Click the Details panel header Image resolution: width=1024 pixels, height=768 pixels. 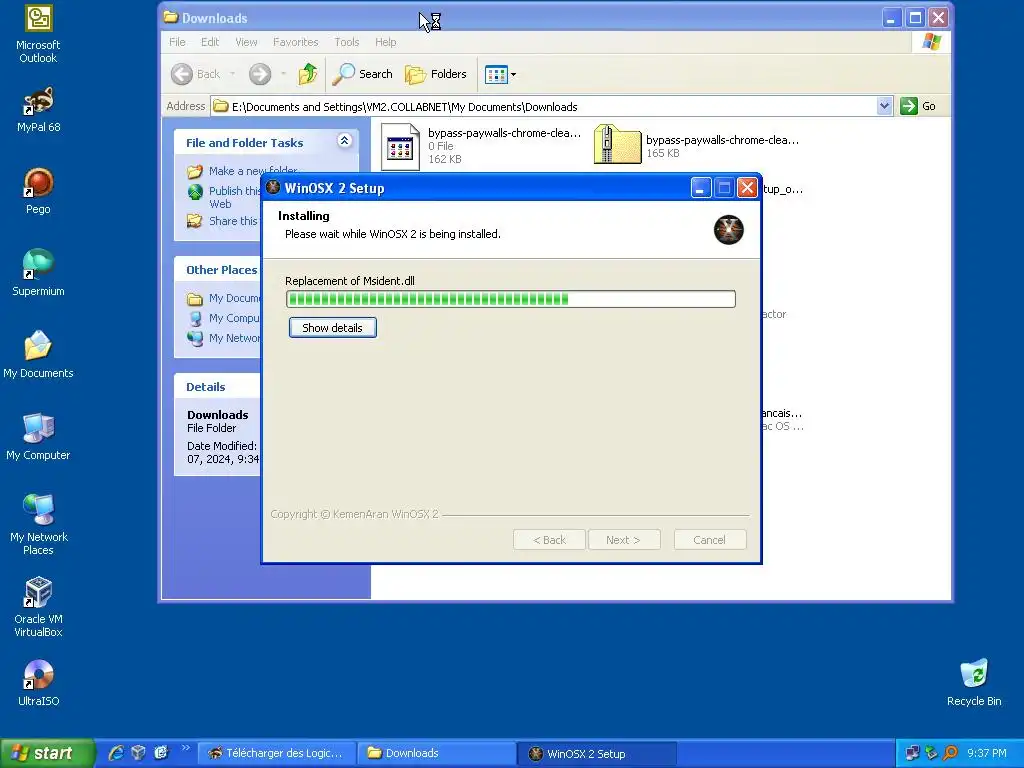(x=217, y=387)
